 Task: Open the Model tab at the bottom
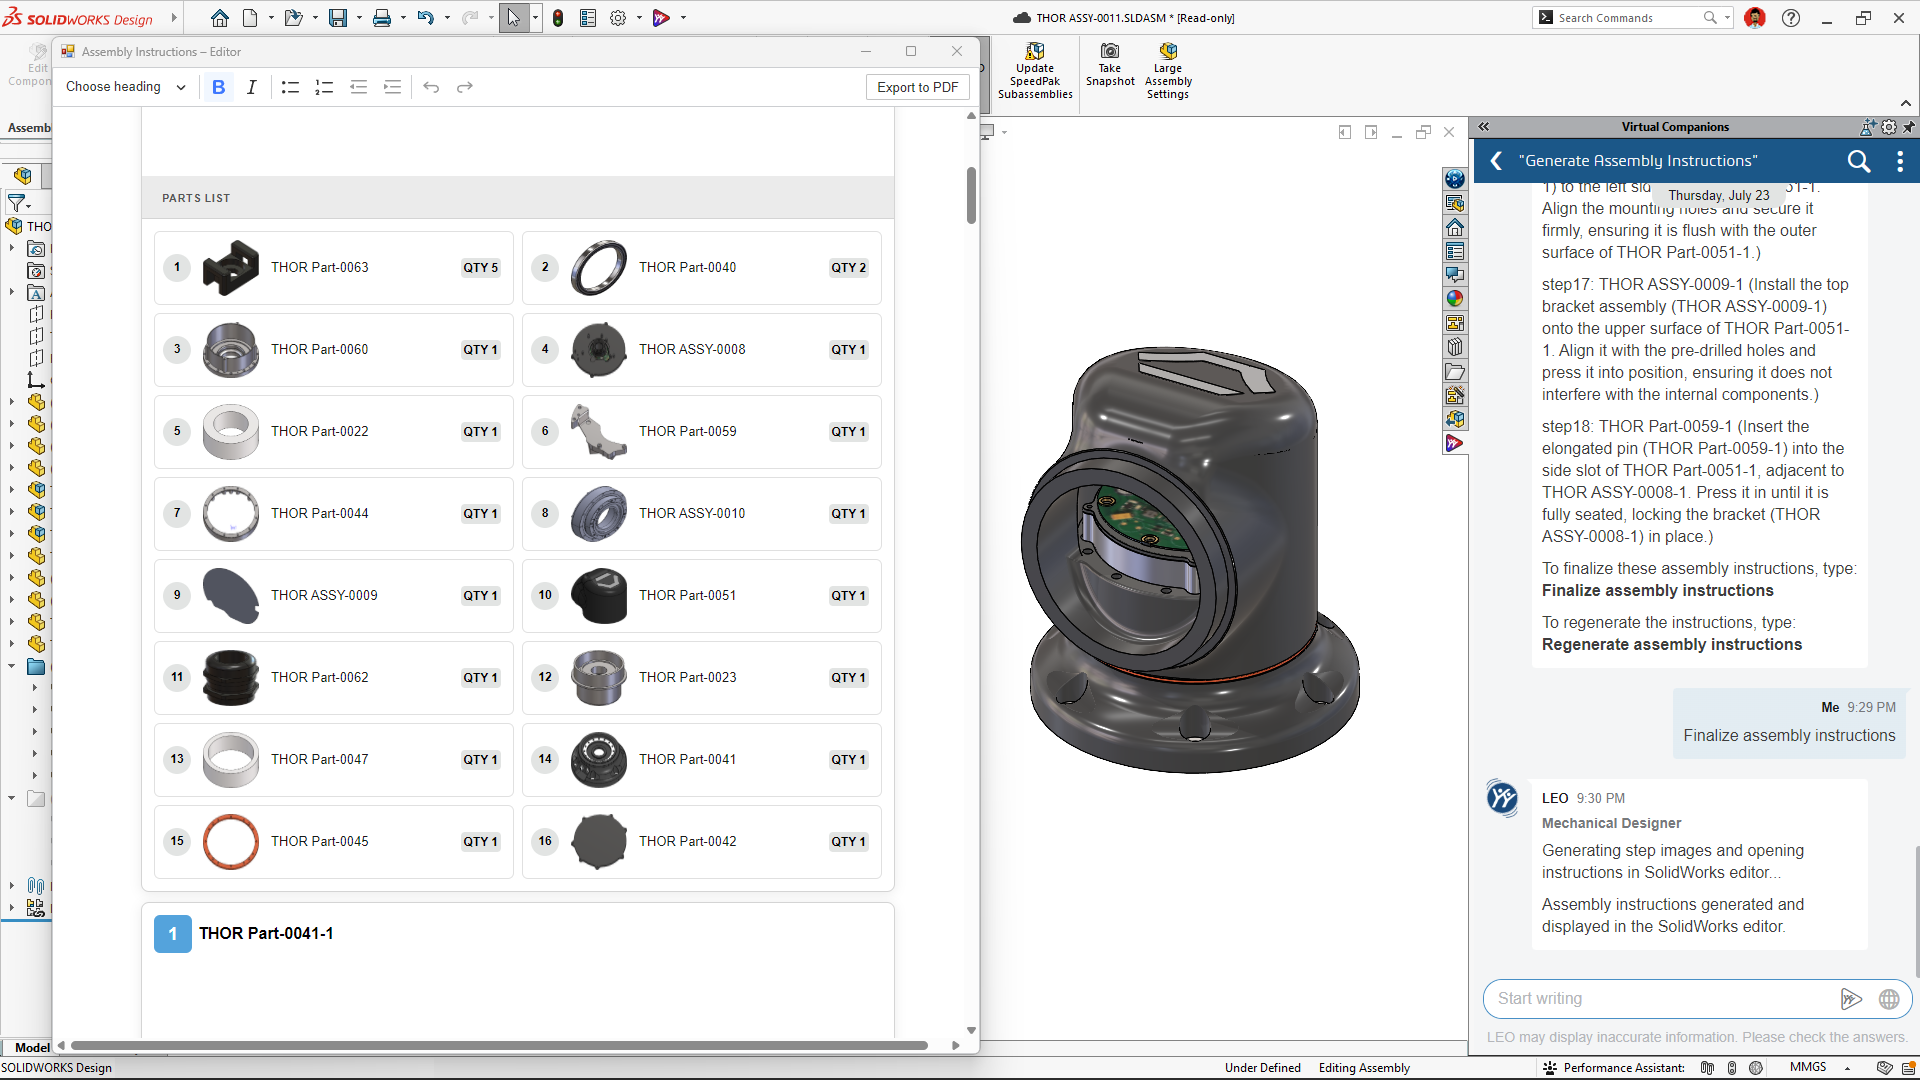coord(32,1048)
